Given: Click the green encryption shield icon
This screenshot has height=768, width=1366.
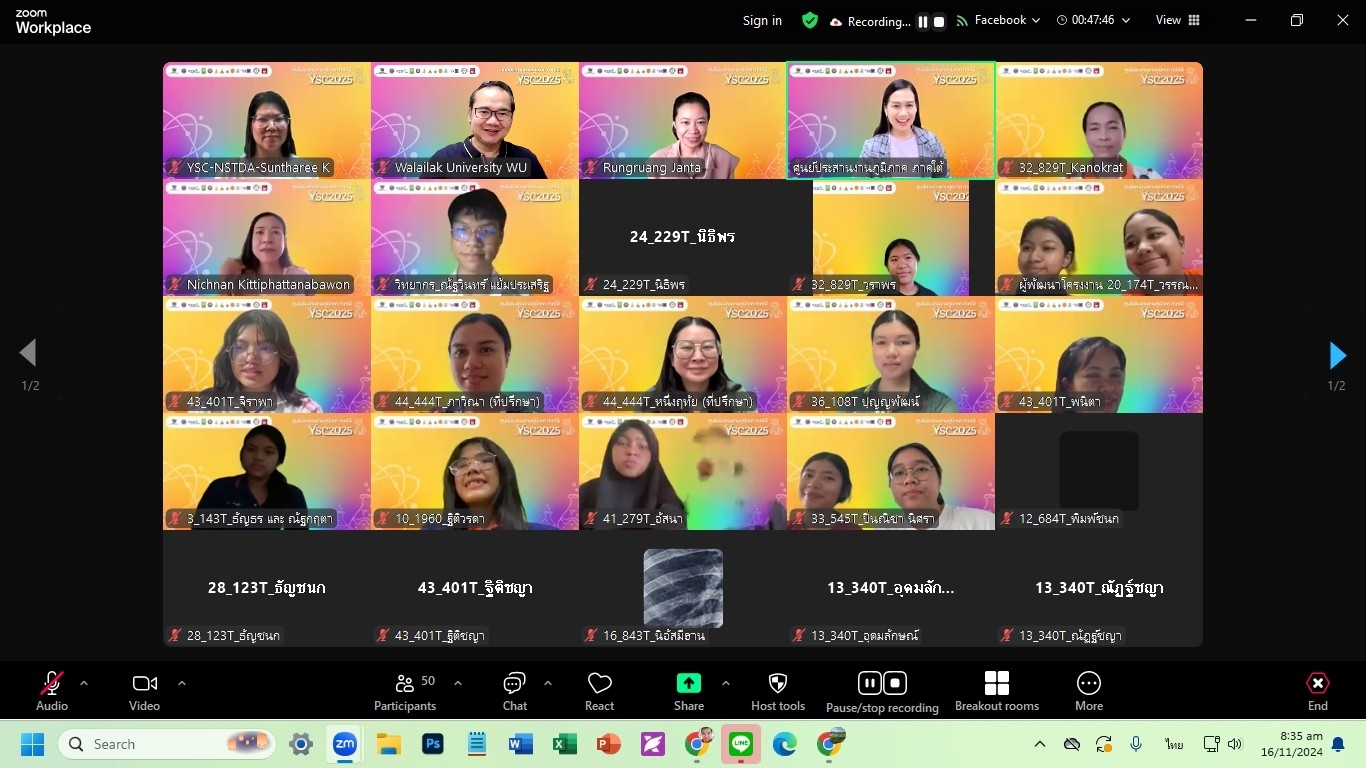Looking at the screenshot, I should click(810, 20).
